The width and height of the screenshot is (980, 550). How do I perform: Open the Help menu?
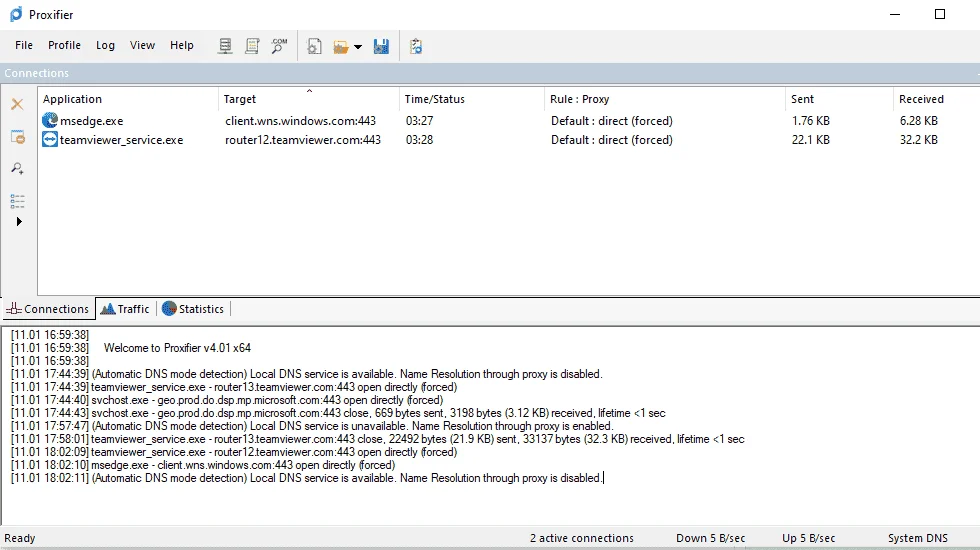[x=182, y=45]
